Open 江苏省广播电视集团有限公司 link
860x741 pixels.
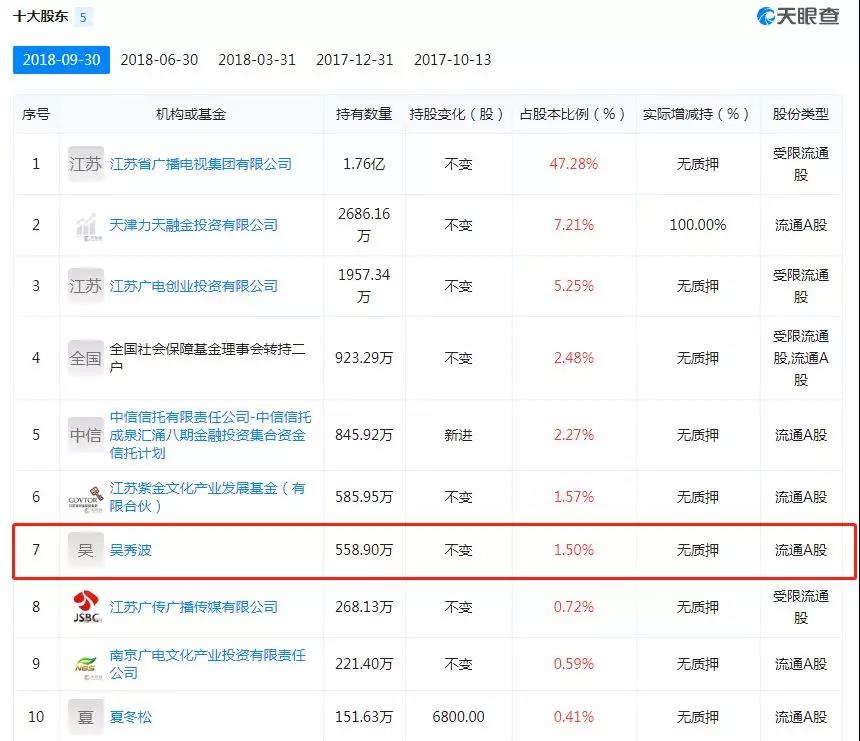pos(200,164)
